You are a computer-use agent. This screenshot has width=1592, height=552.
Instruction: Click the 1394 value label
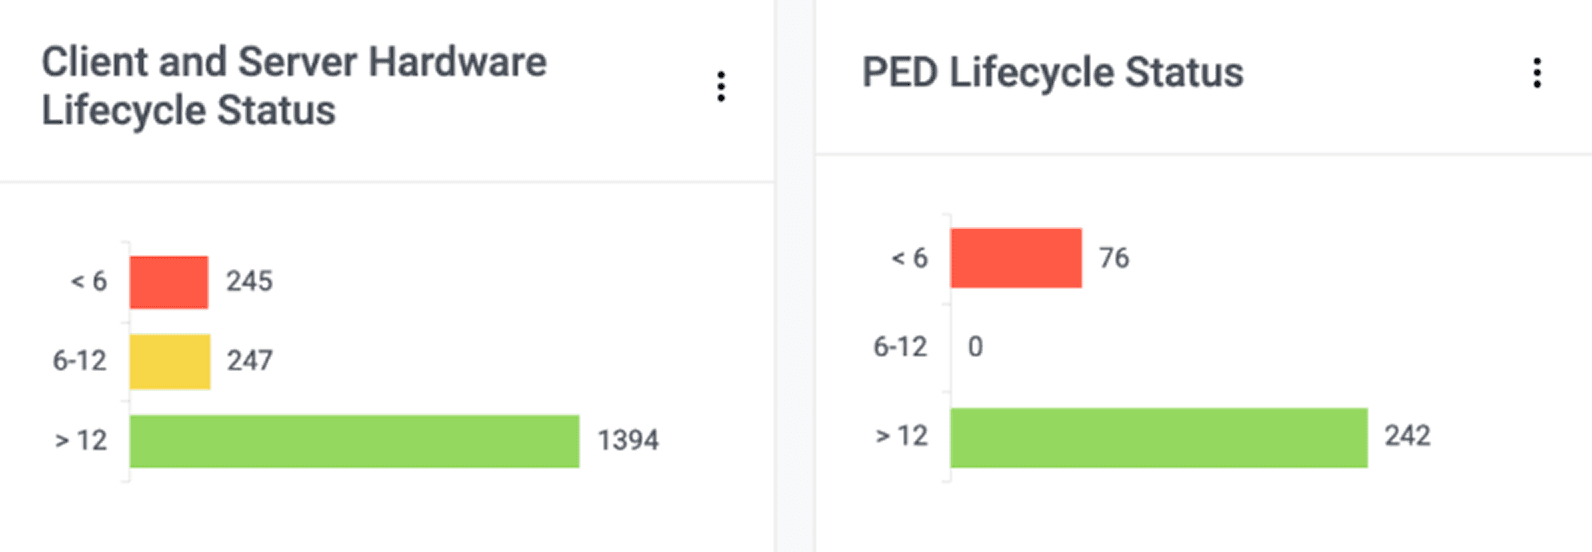[x=628, y=440]
